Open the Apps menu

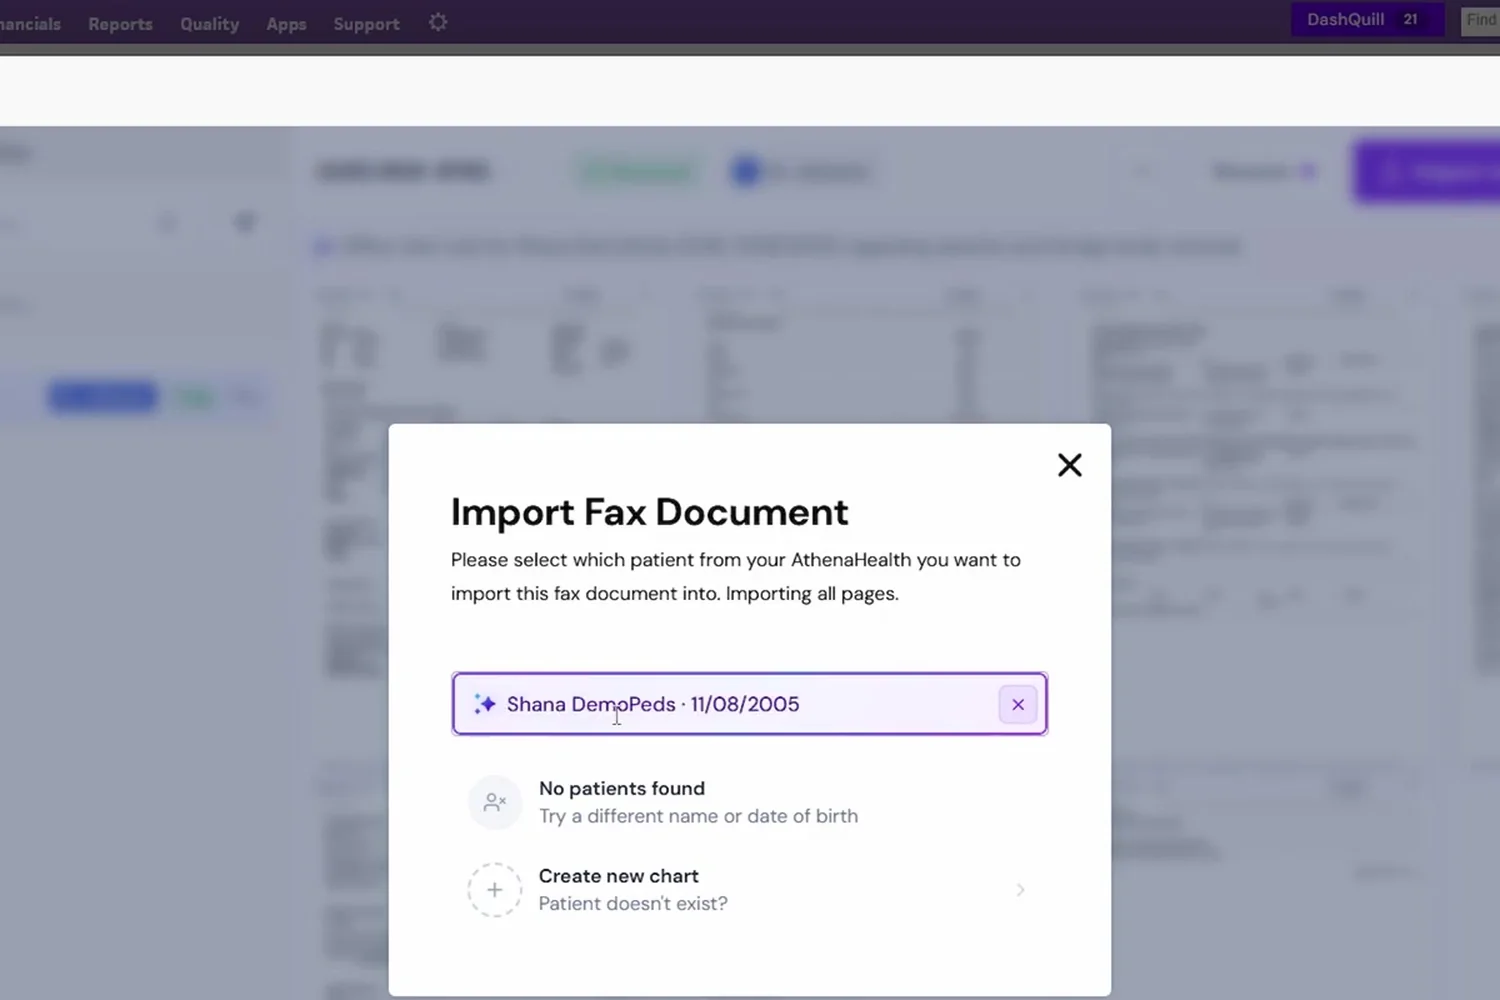pyautogui.click(x=286, y=24)
